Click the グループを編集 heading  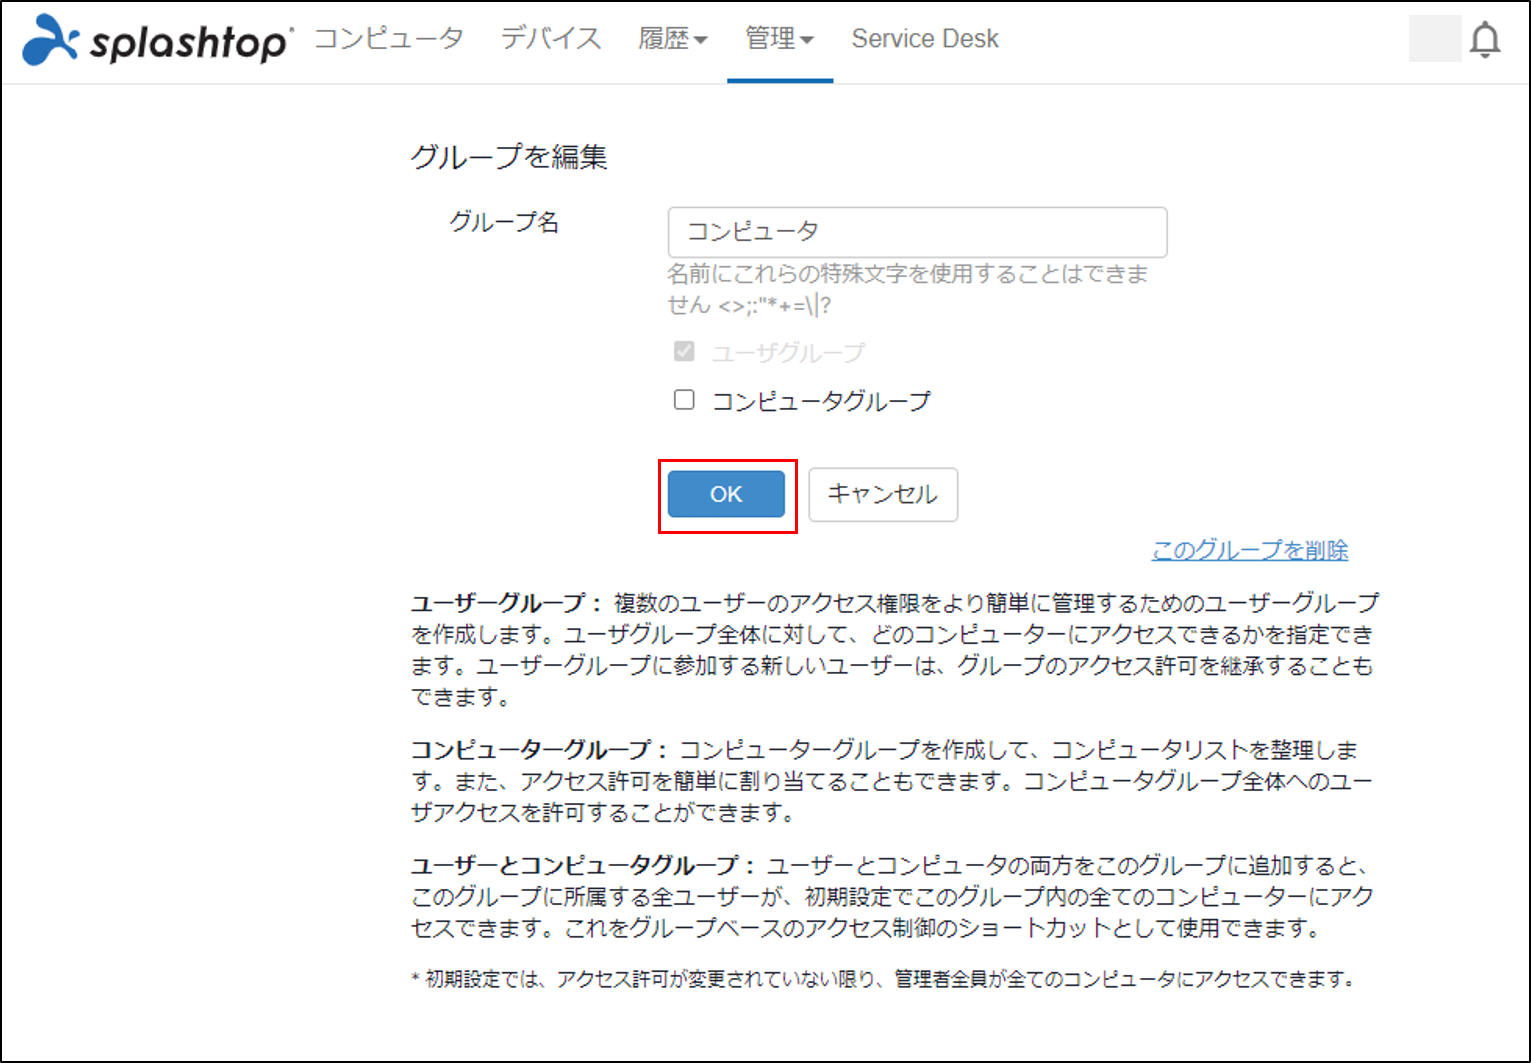point(509,157)
